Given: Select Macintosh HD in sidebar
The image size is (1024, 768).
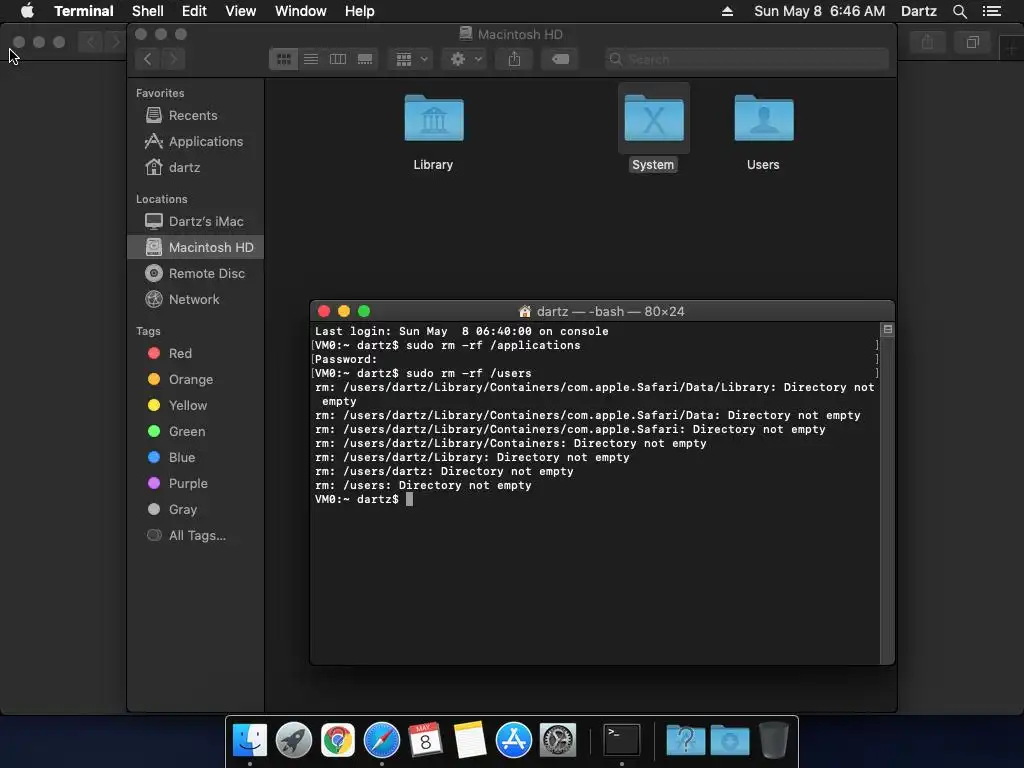Looking at the screenshot, I should tap(195, 248).
